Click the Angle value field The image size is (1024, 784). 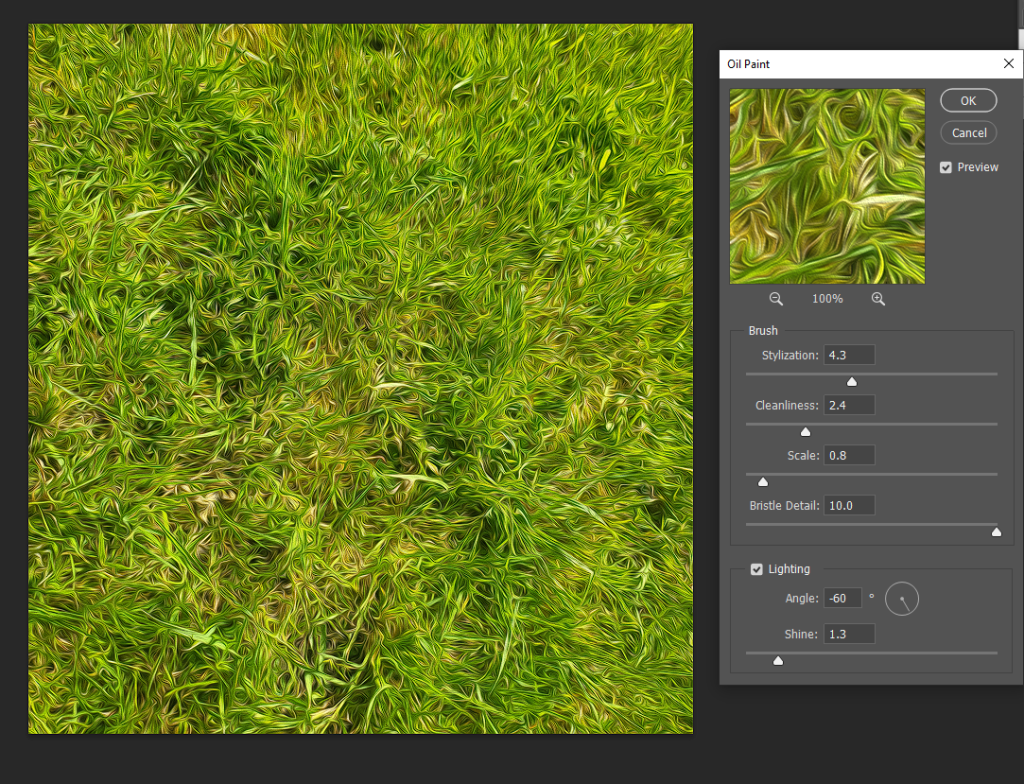(x=842, y=598)
